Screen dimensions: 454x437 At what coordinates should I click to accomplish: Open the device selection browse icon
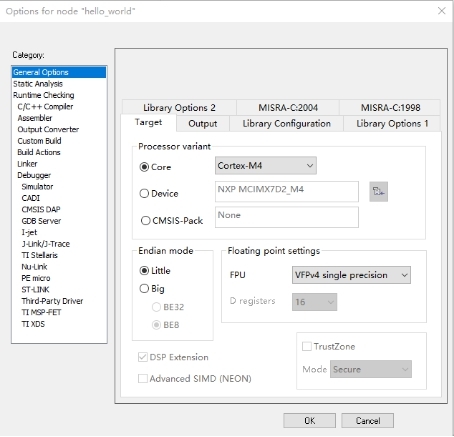point(378,192)
